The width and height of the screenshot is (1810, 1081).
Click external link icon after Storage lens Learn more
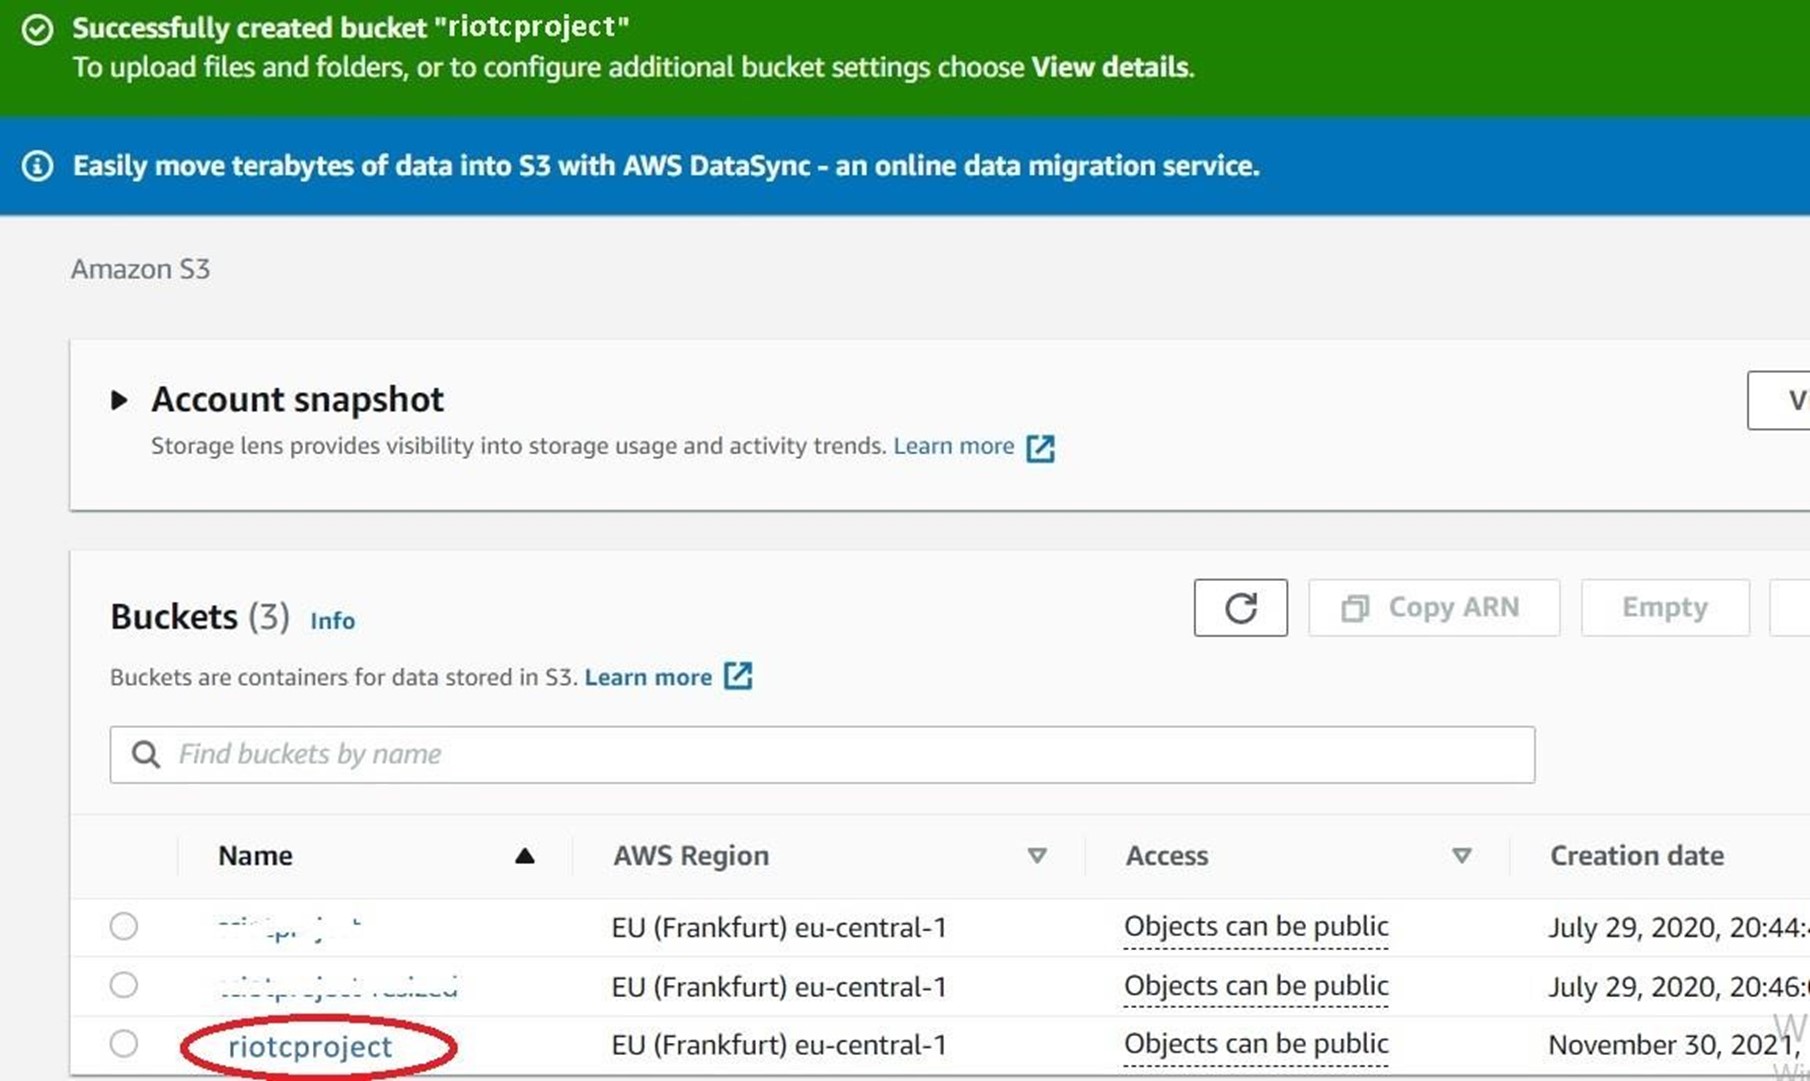(1040, 447)
